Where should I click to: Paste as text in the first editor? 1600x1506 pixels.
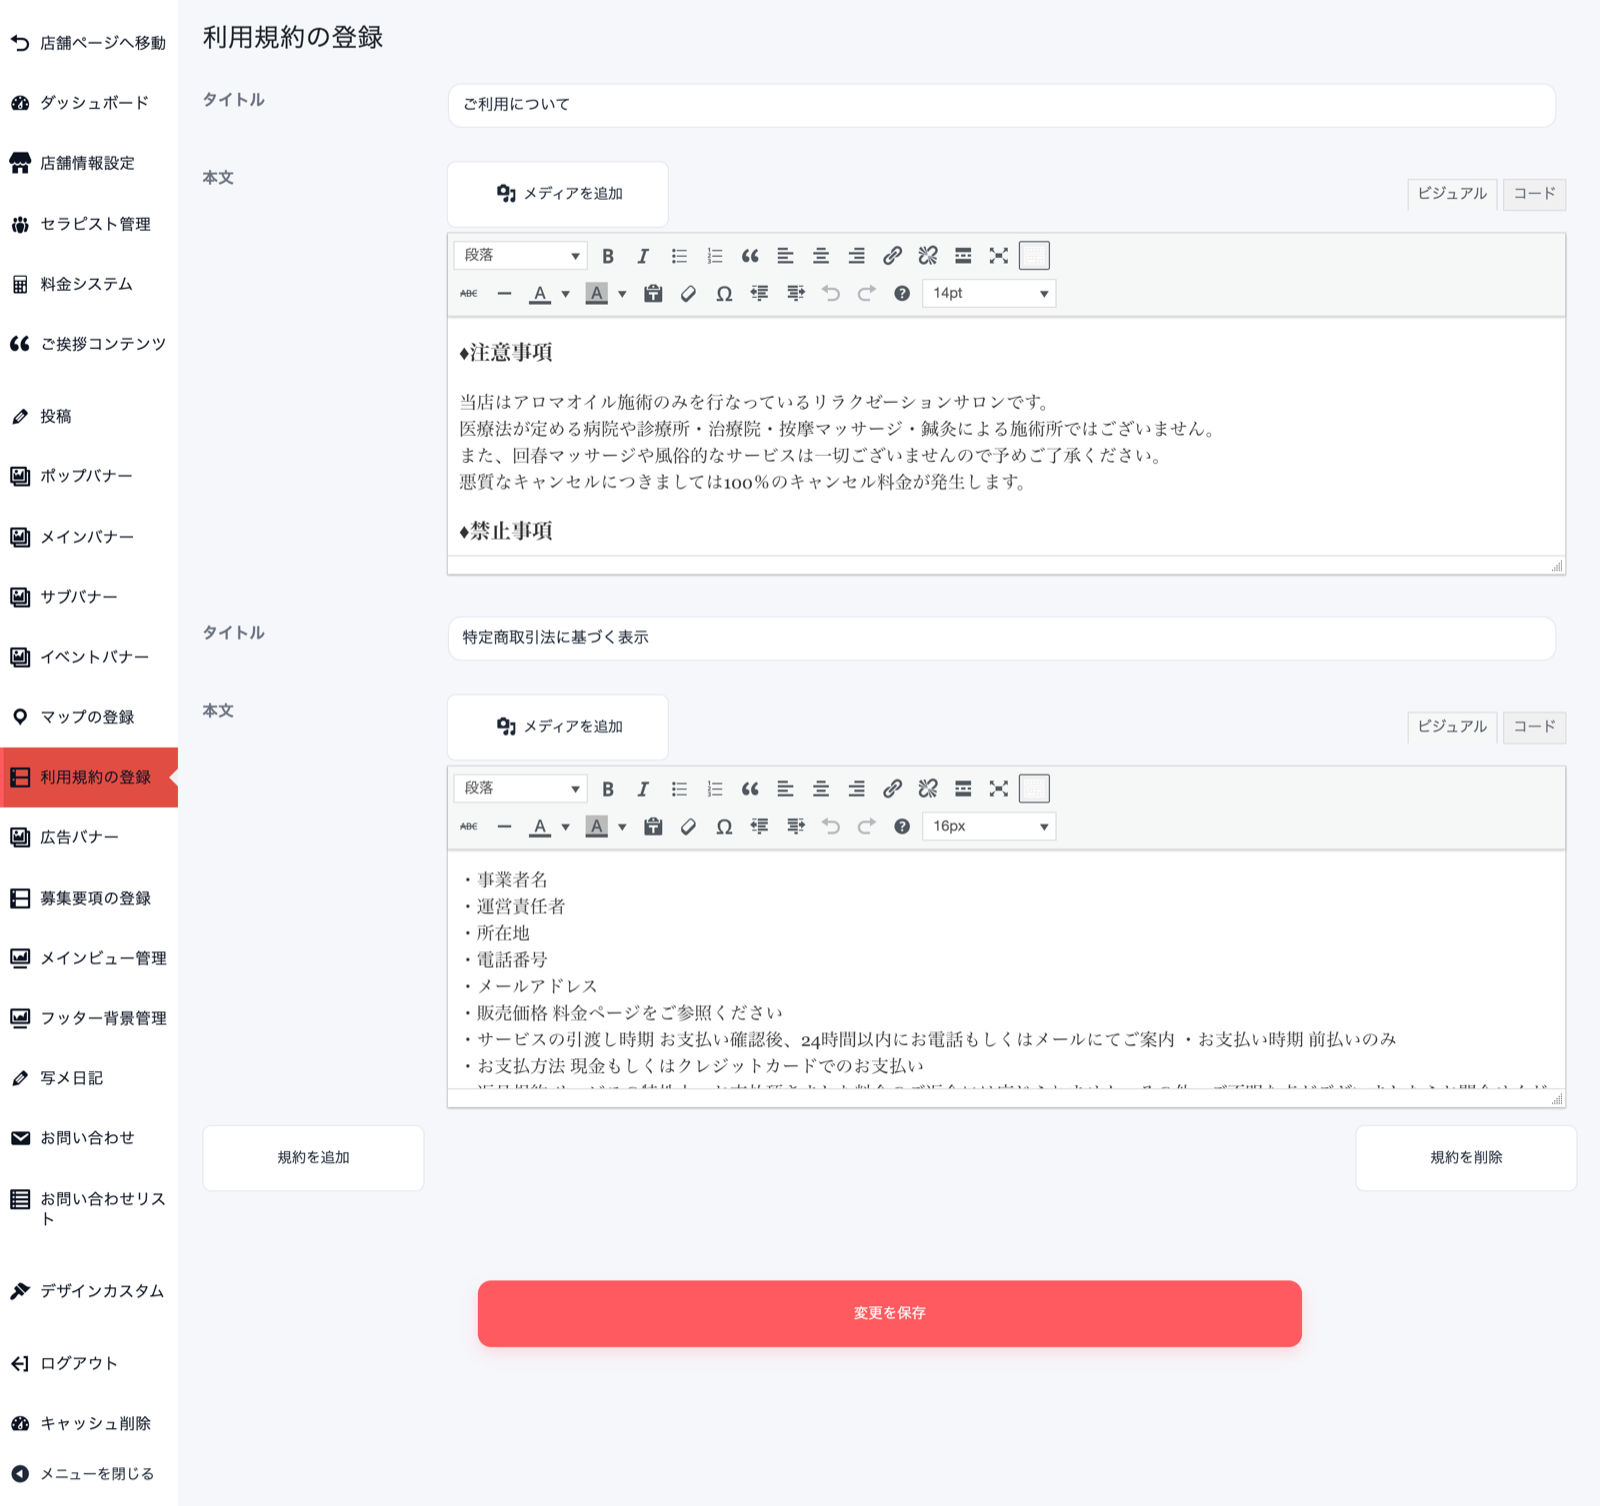point(653,293)
